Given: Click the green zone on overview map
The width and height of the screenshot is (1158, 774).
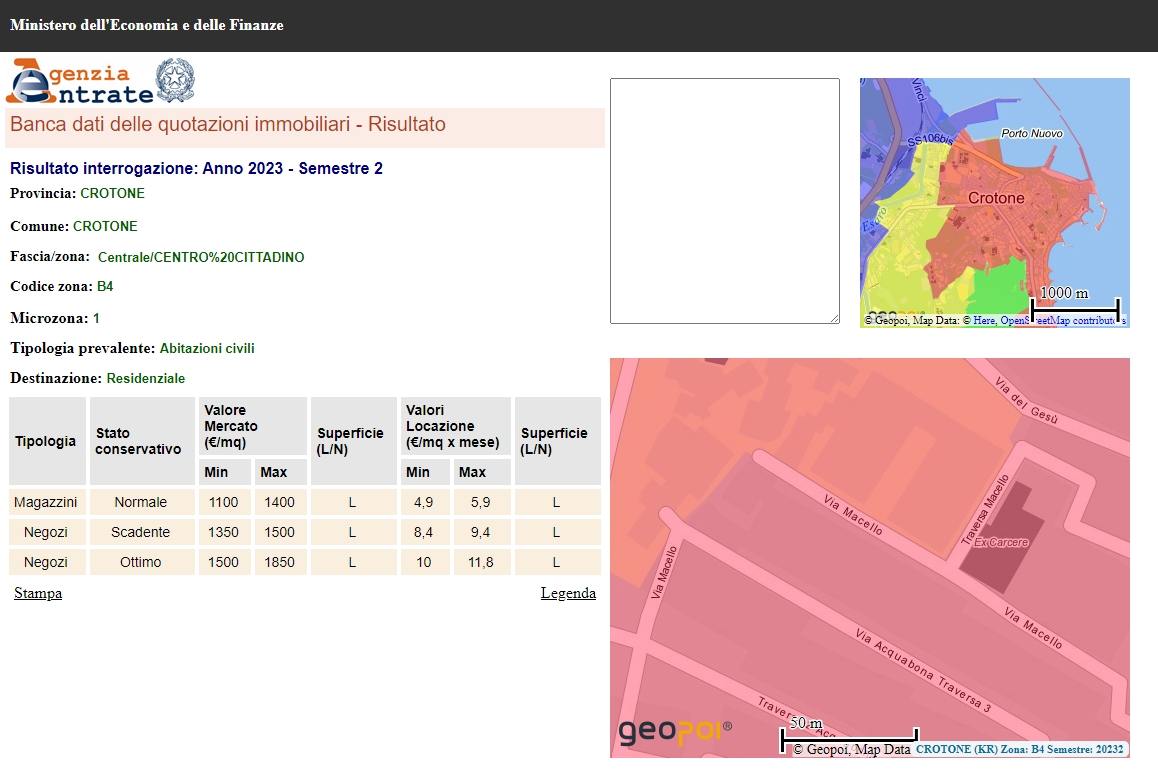Looking at the screenshot, I should coord(998,285).
